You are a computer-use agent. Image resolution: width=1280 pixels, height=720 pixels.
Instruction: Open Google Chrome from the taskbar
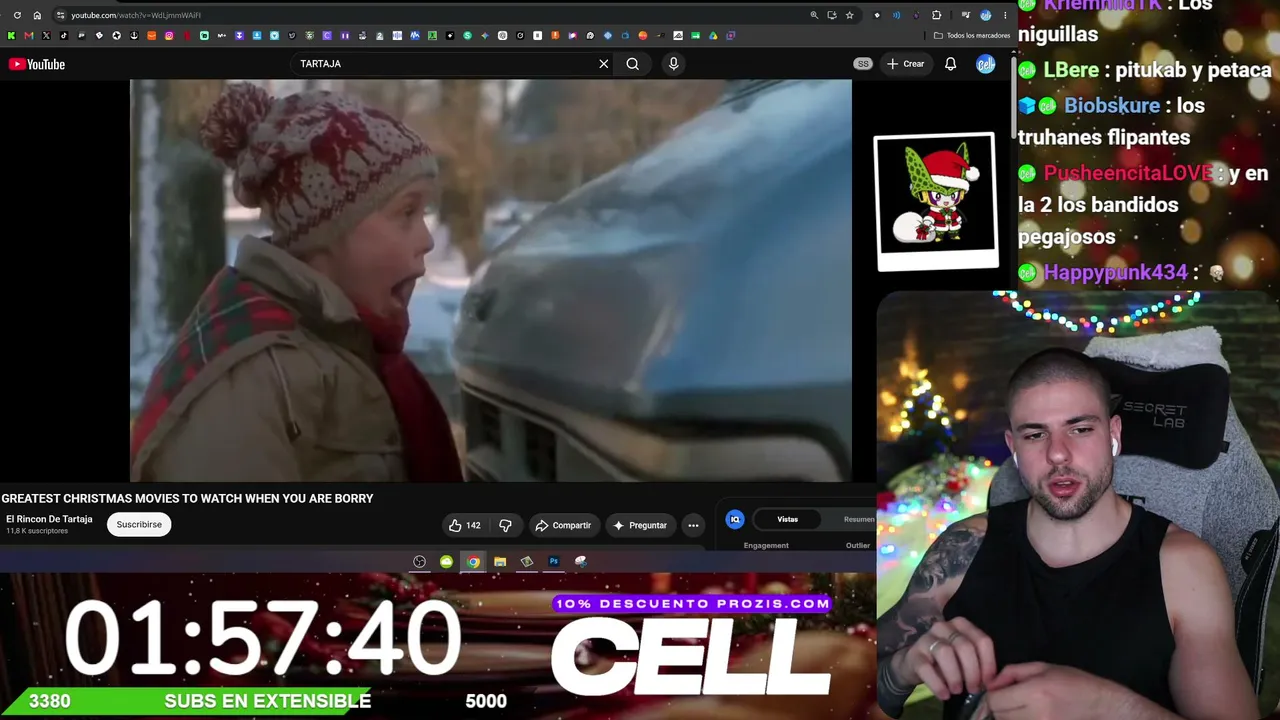click(473, 562)
